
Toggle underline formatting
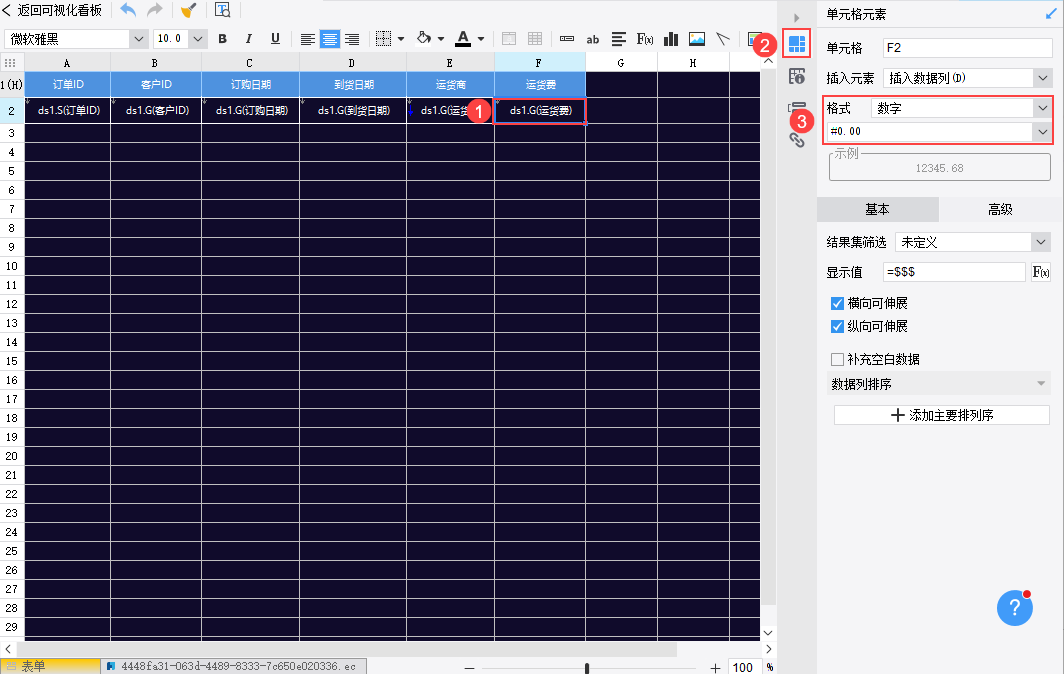coord(275,39)
